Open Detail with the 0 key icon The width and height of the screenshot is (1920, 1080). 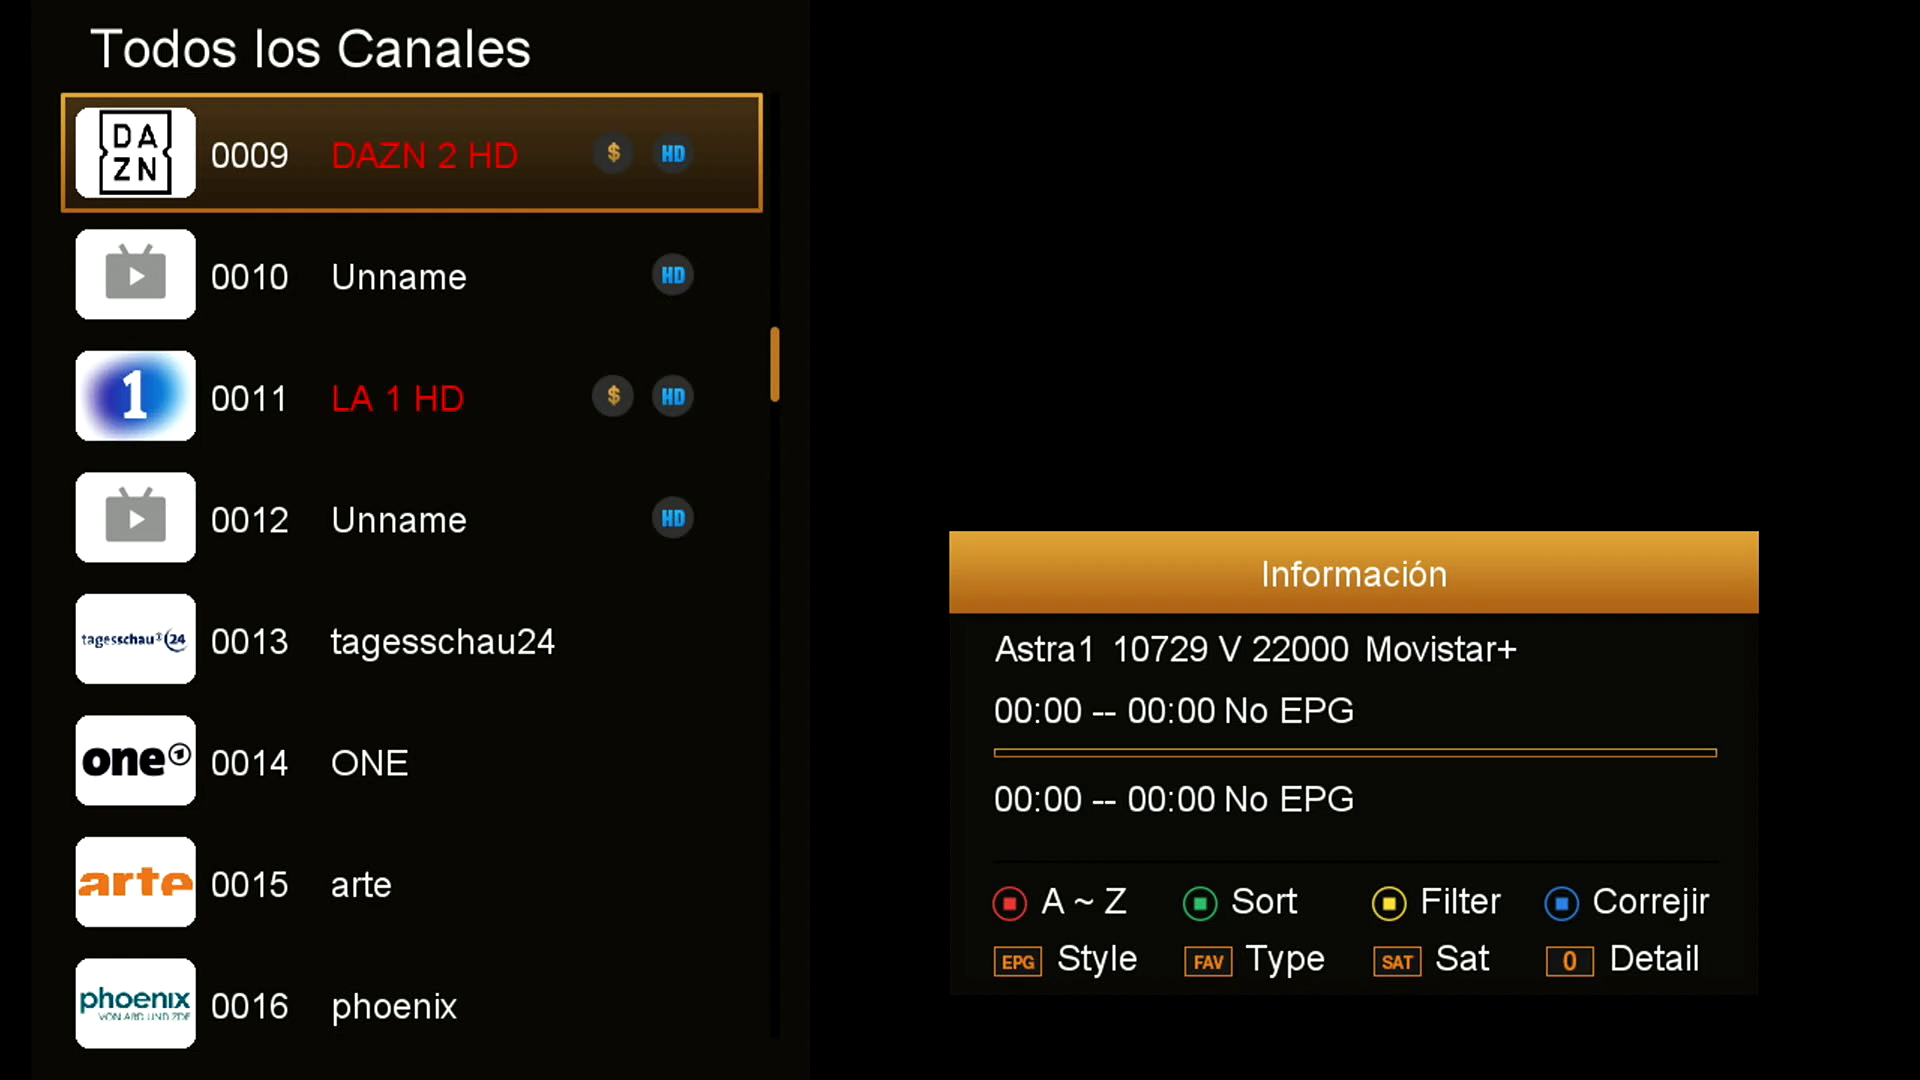click(1569, 961)
